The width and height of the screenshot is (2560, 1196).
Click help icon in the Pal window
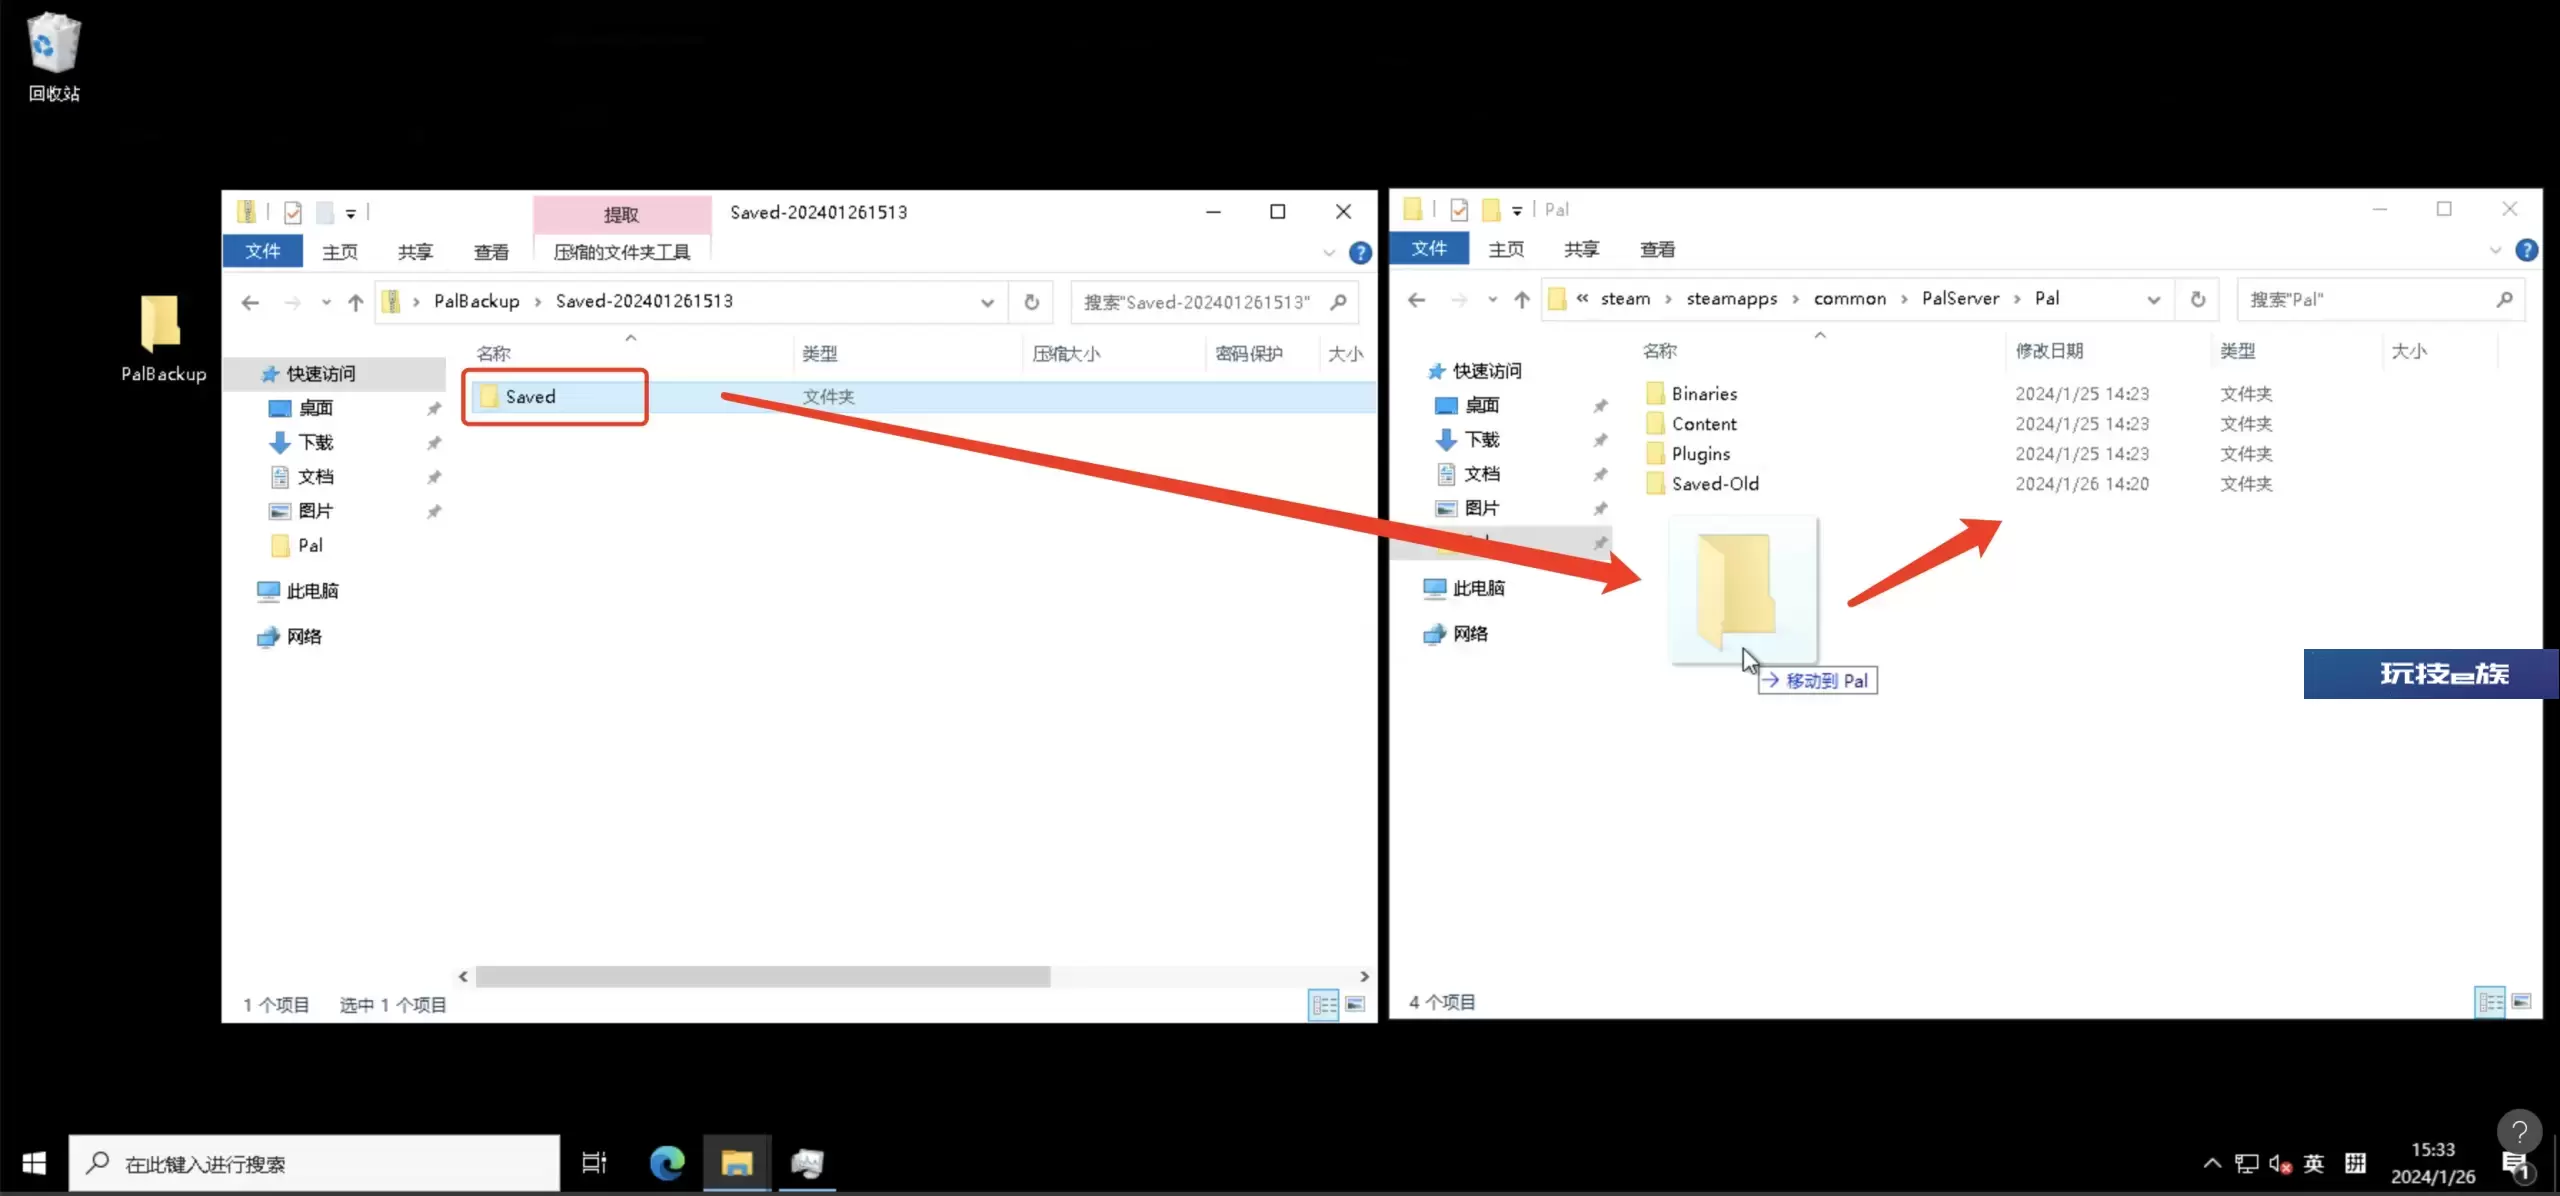(x=2526, y=250)
